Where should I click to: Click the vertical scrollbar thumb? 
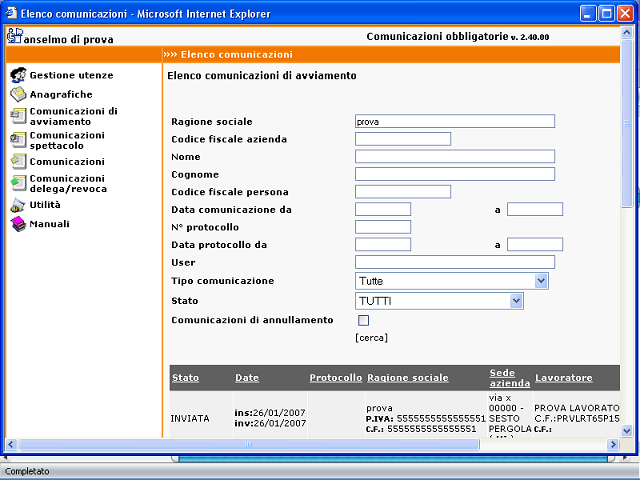627,124
